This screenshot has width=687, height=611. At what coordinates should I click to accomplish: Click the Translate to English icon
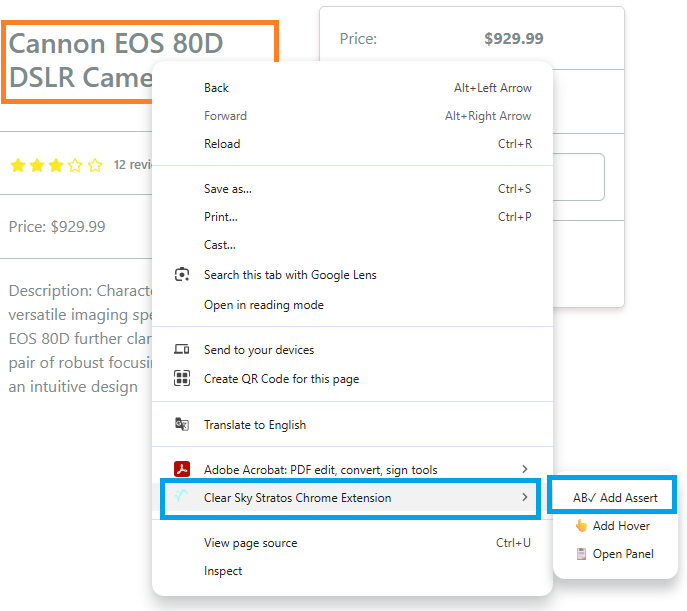182,425
